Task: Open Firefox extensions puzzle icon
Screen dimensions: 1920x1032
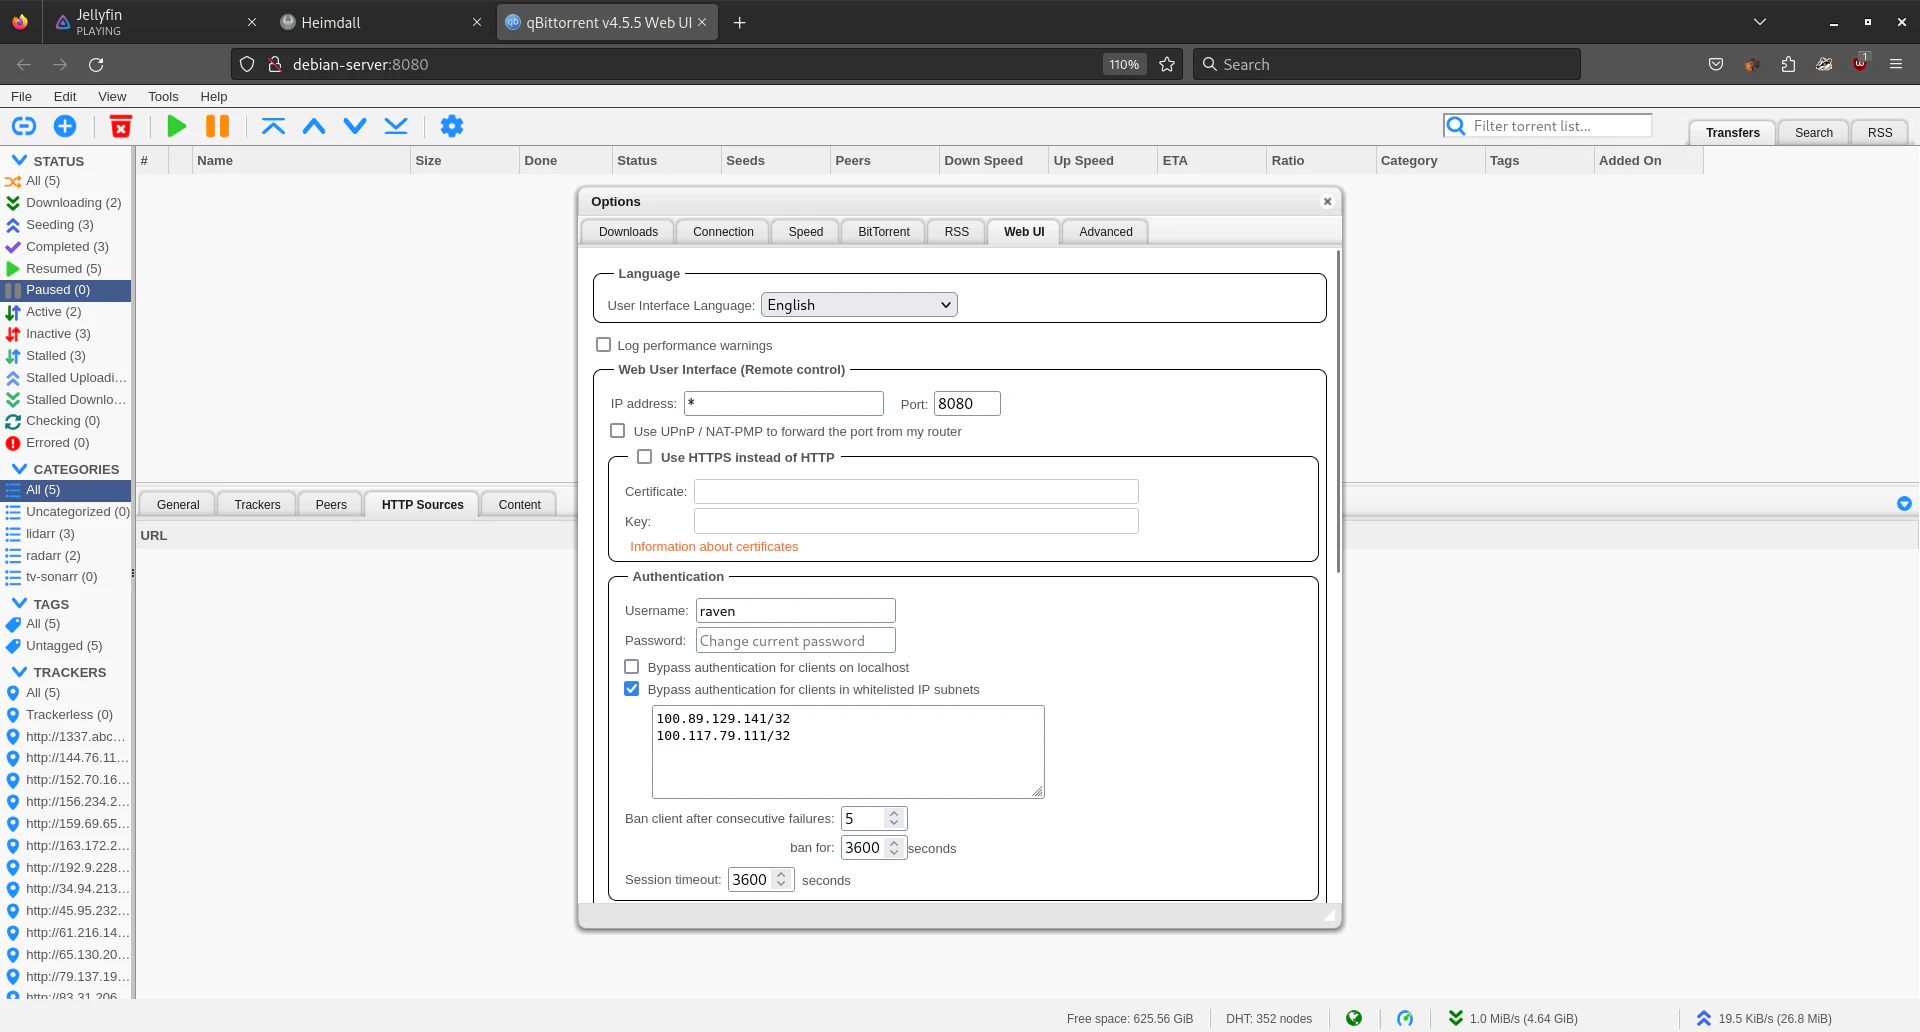Action: coord(1788,64)
